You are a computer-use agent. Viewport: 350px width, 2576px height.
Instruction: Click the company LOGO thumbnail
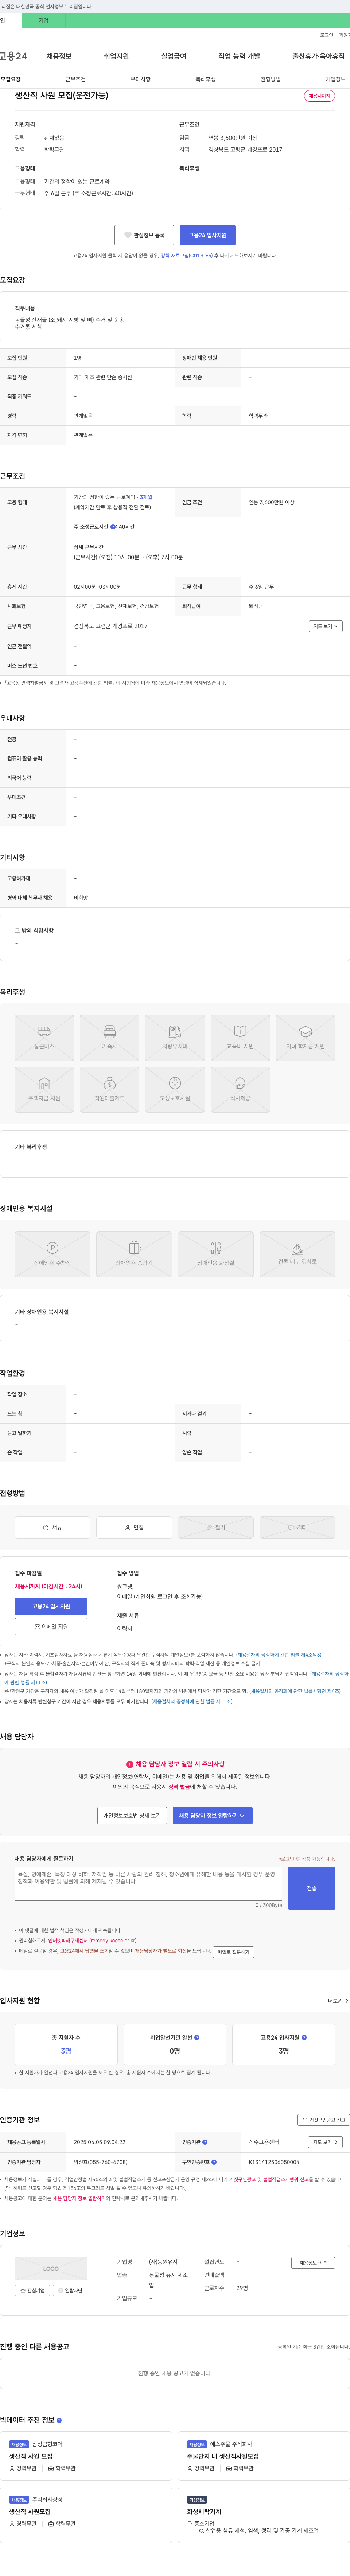point(51,2269)
